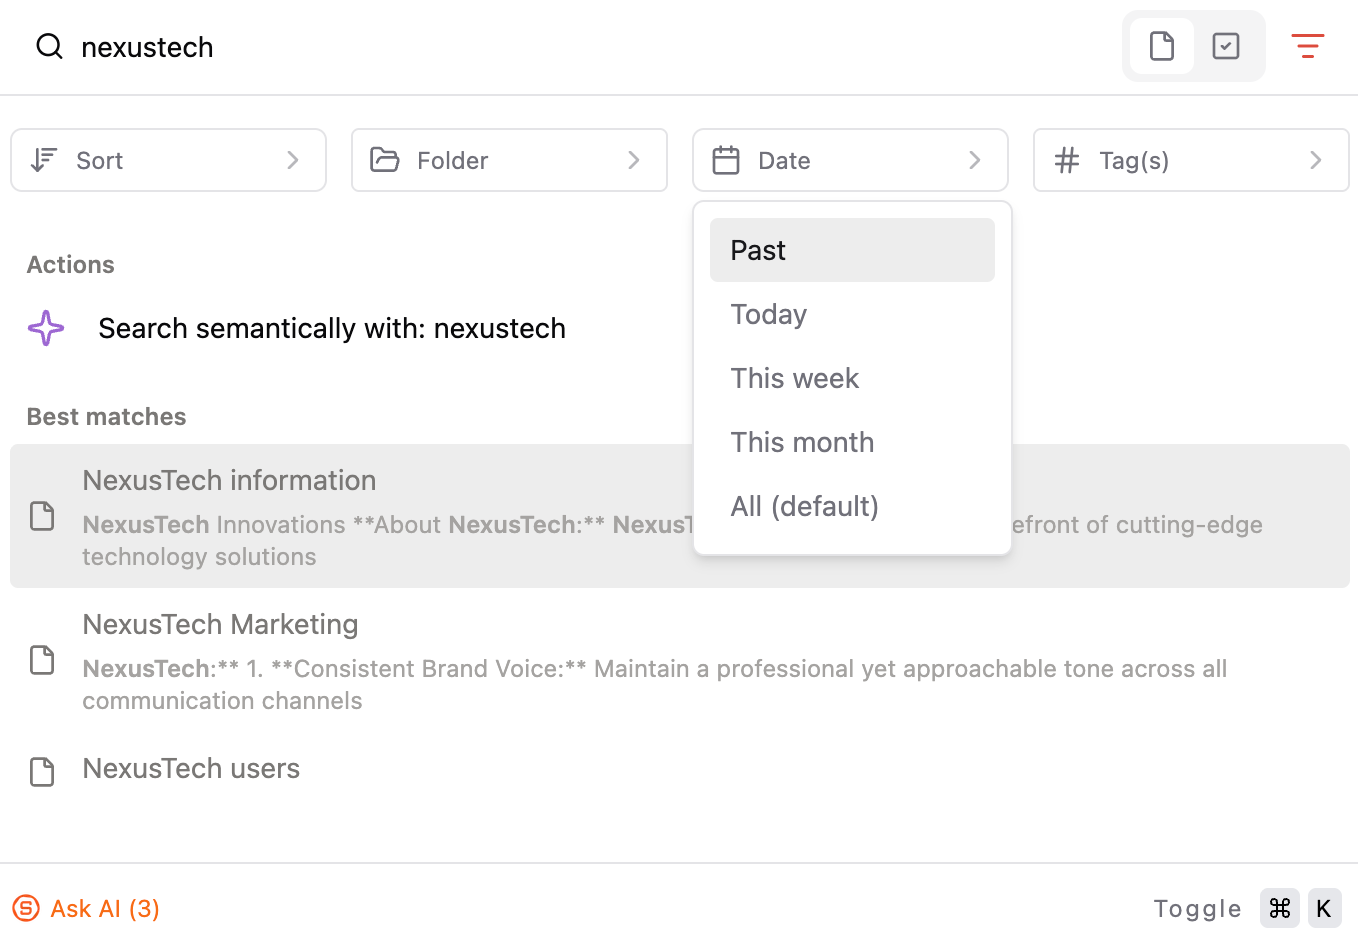
Task: Click the NexusTech Marketing document icon
Action: [42, 660]
